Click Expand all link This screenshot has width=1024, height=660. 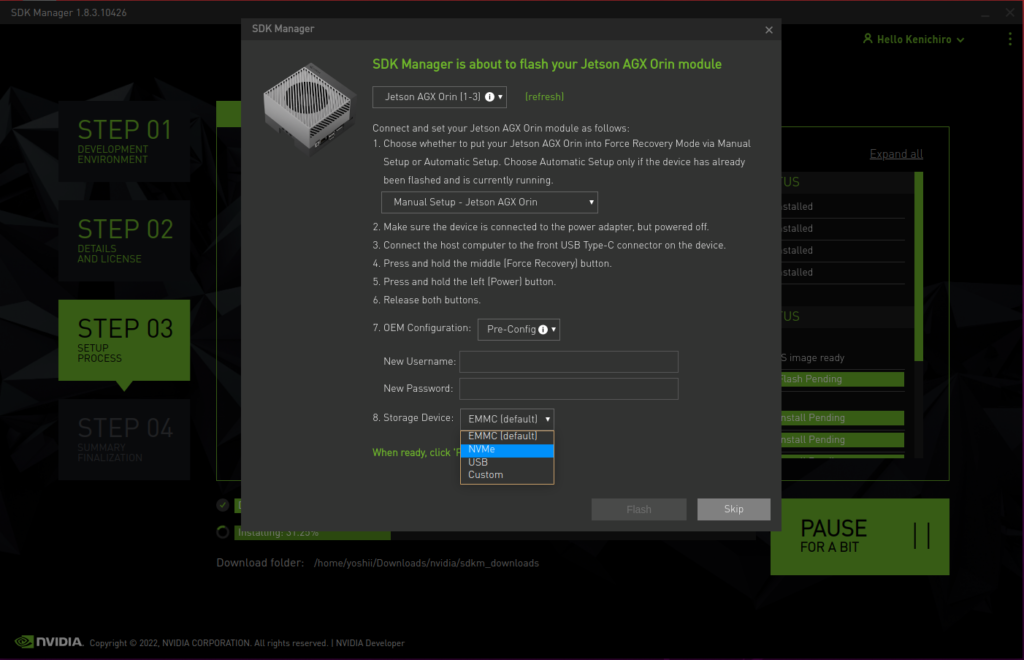click(896, 154)
